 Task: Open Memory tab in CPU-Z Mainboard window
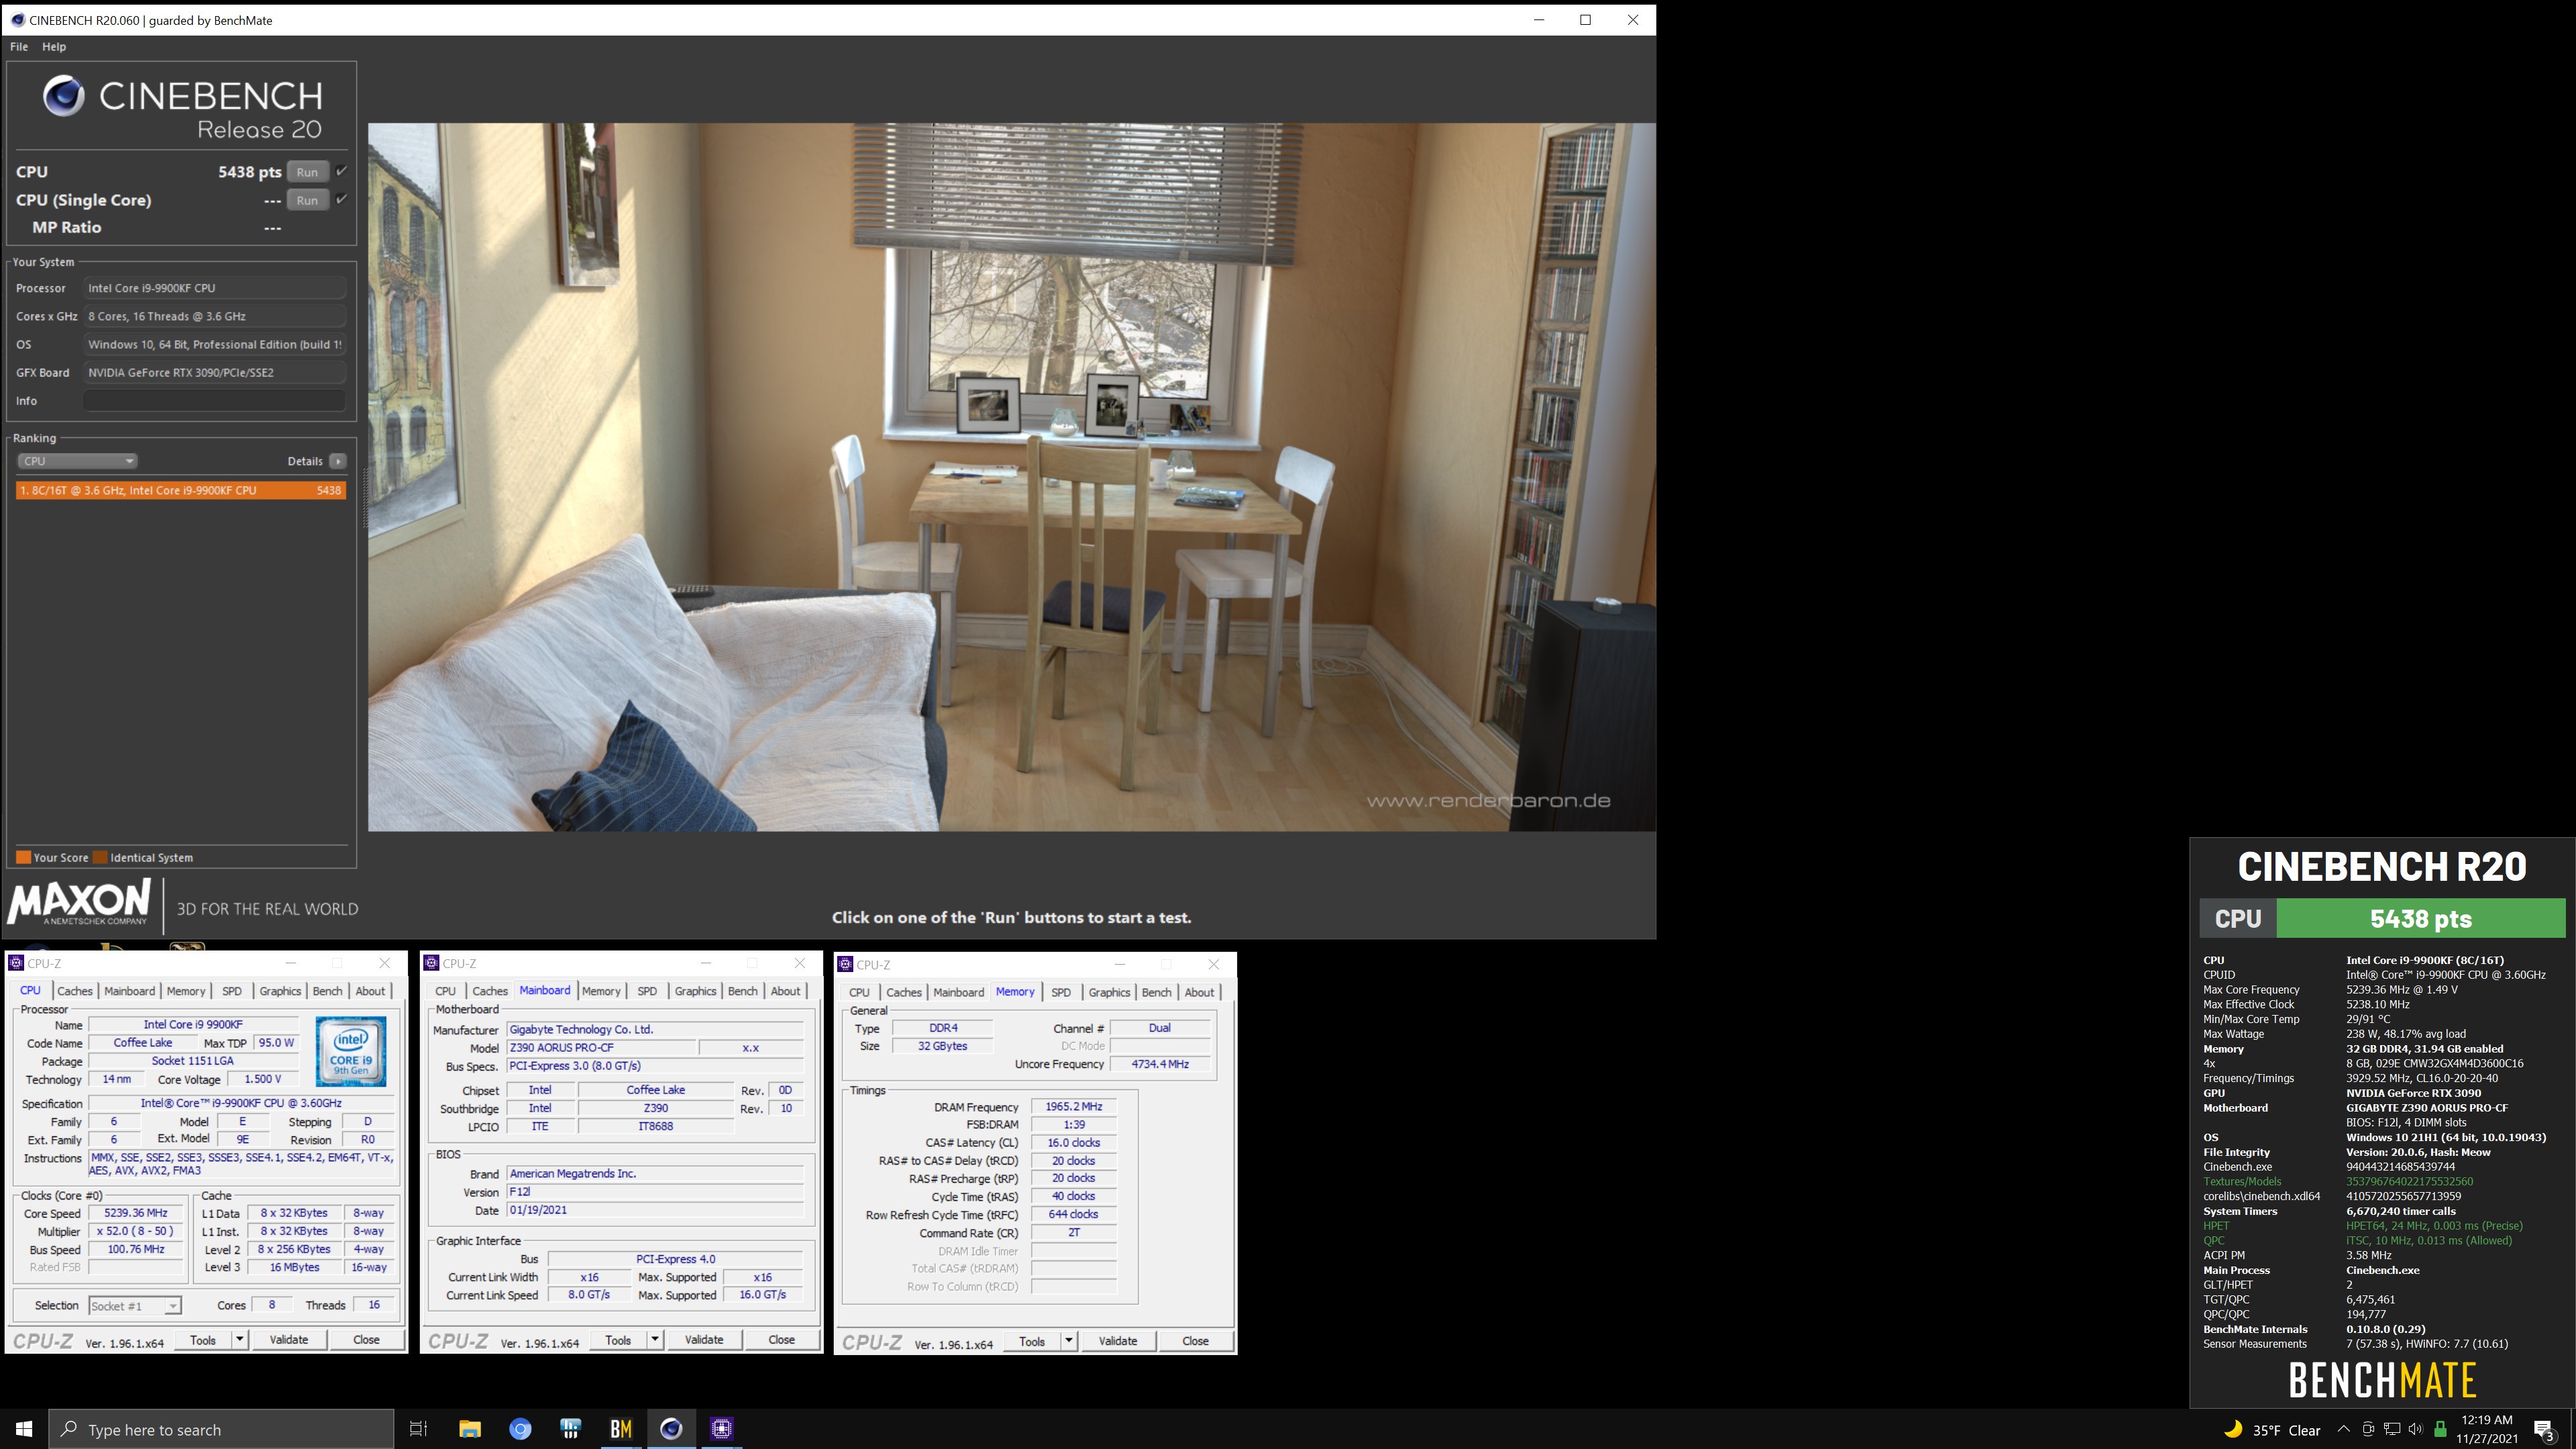point(601,991)
